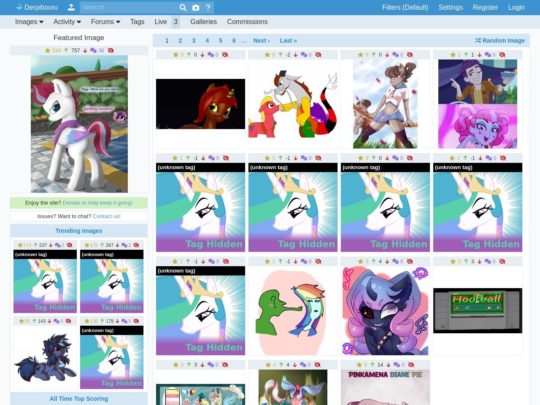Hide the blue pink-haired pony image

click(410, 261)
